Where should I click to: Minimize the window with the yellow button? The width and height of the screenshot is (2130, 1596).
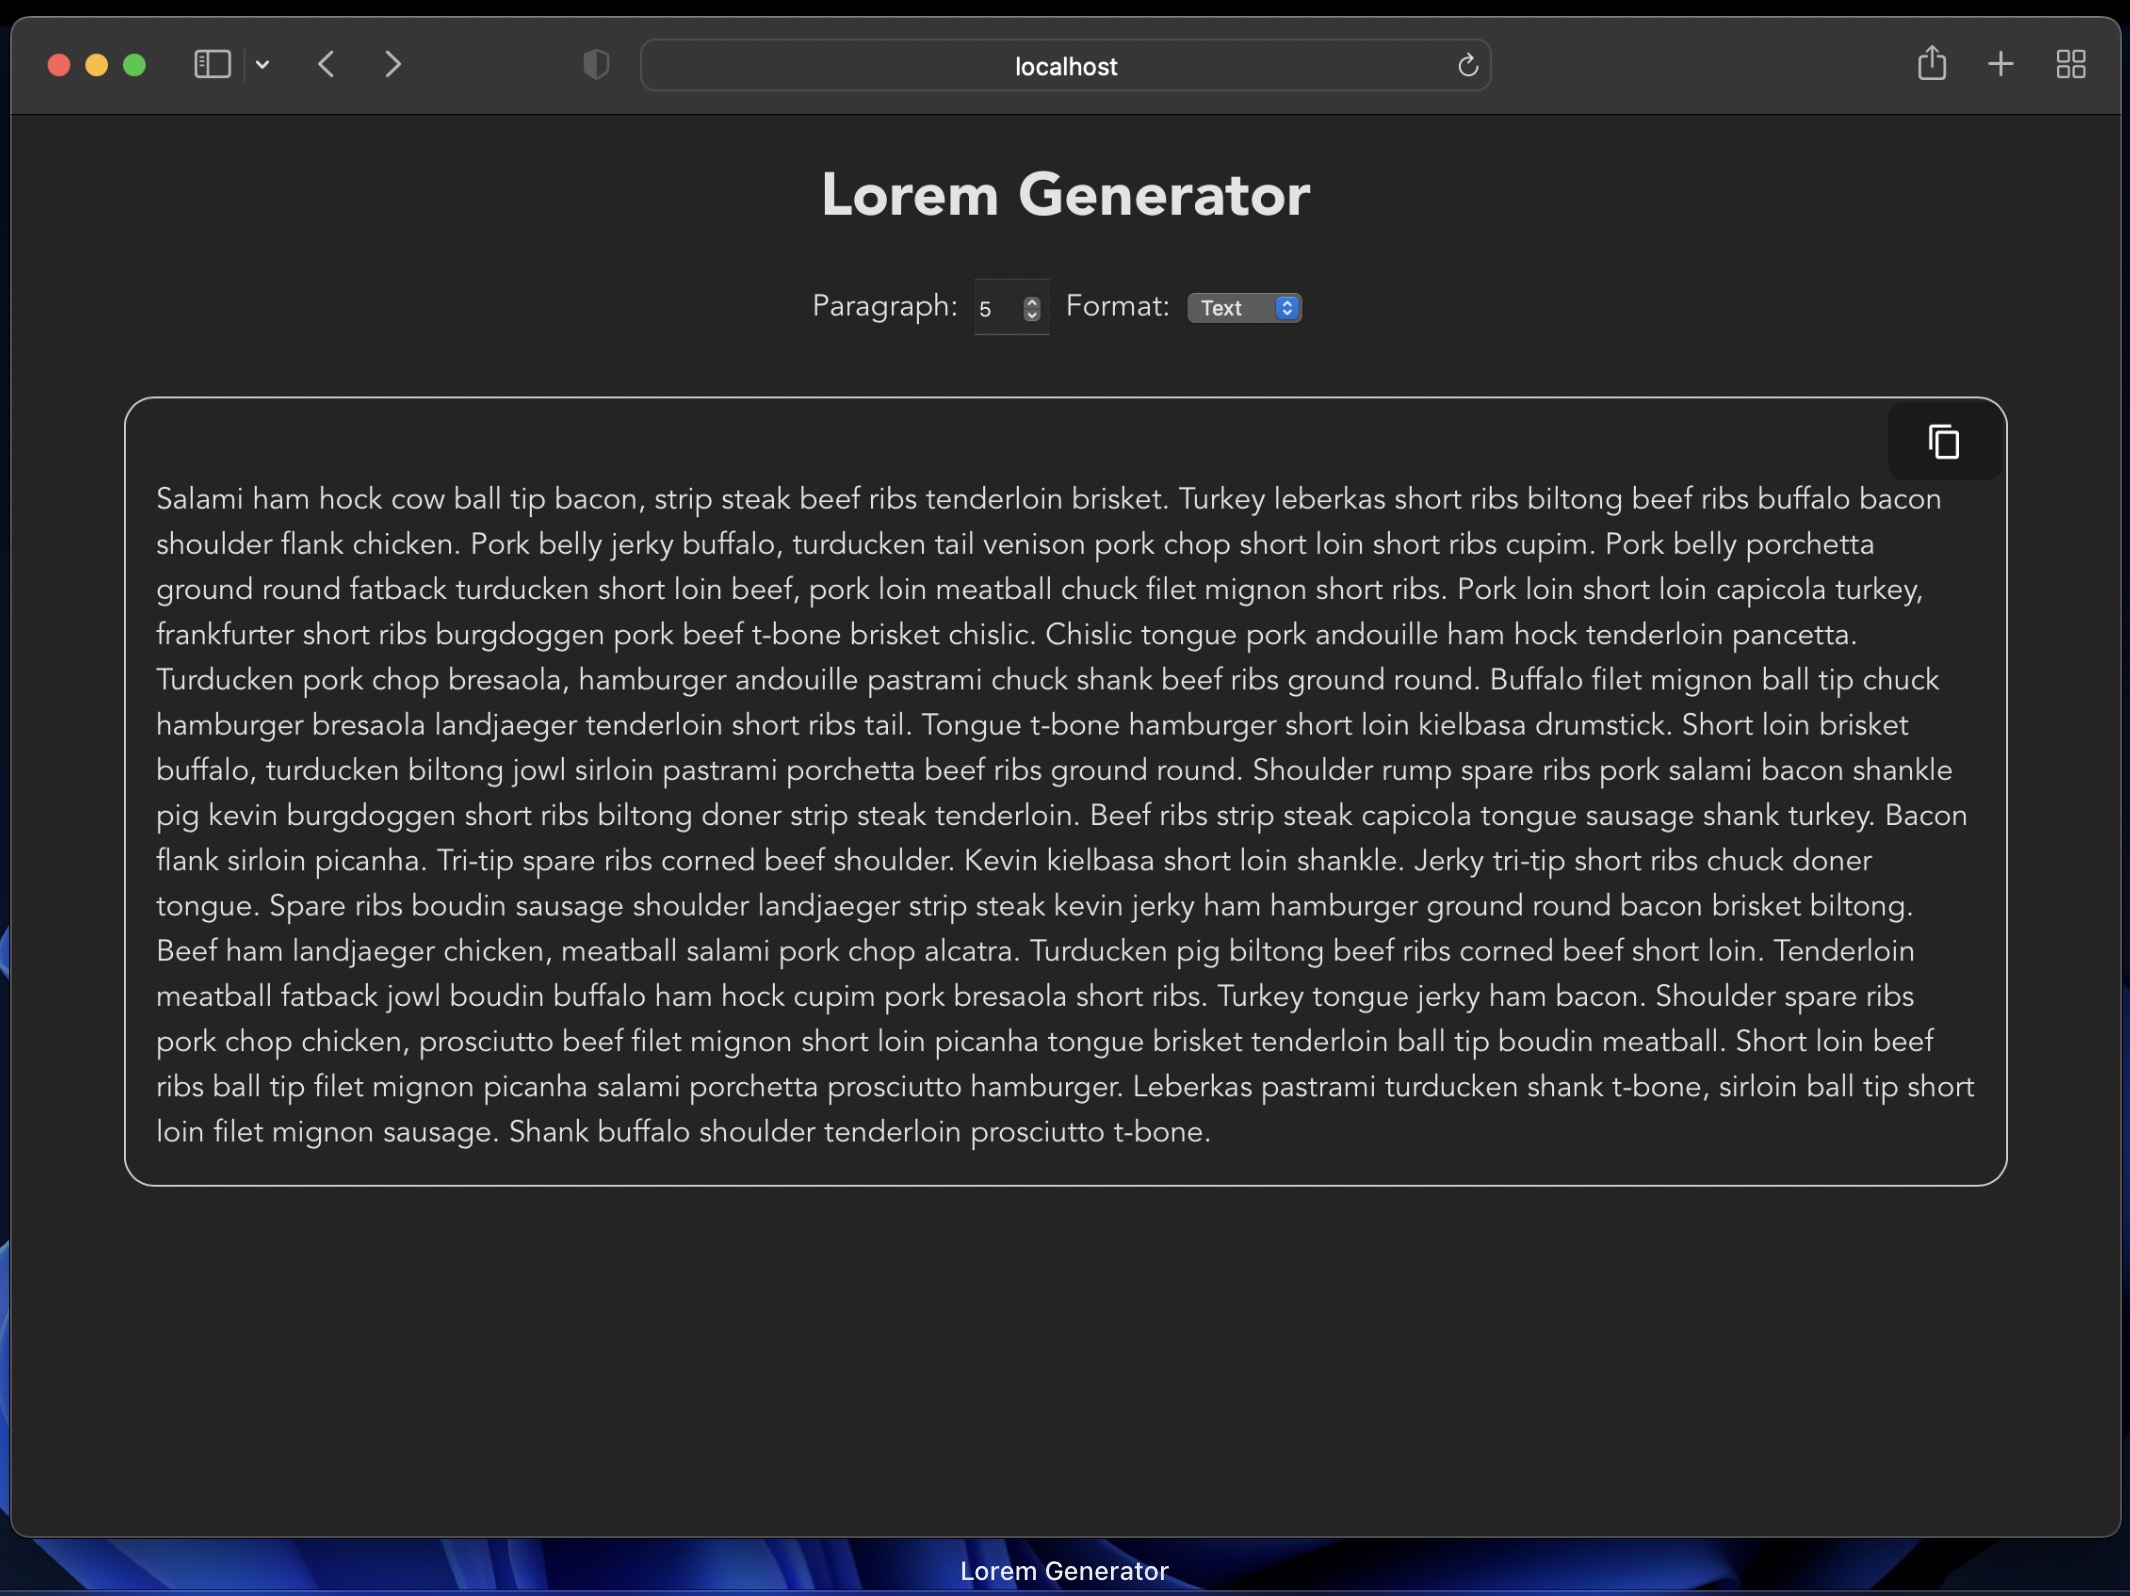tap(97, 65)
